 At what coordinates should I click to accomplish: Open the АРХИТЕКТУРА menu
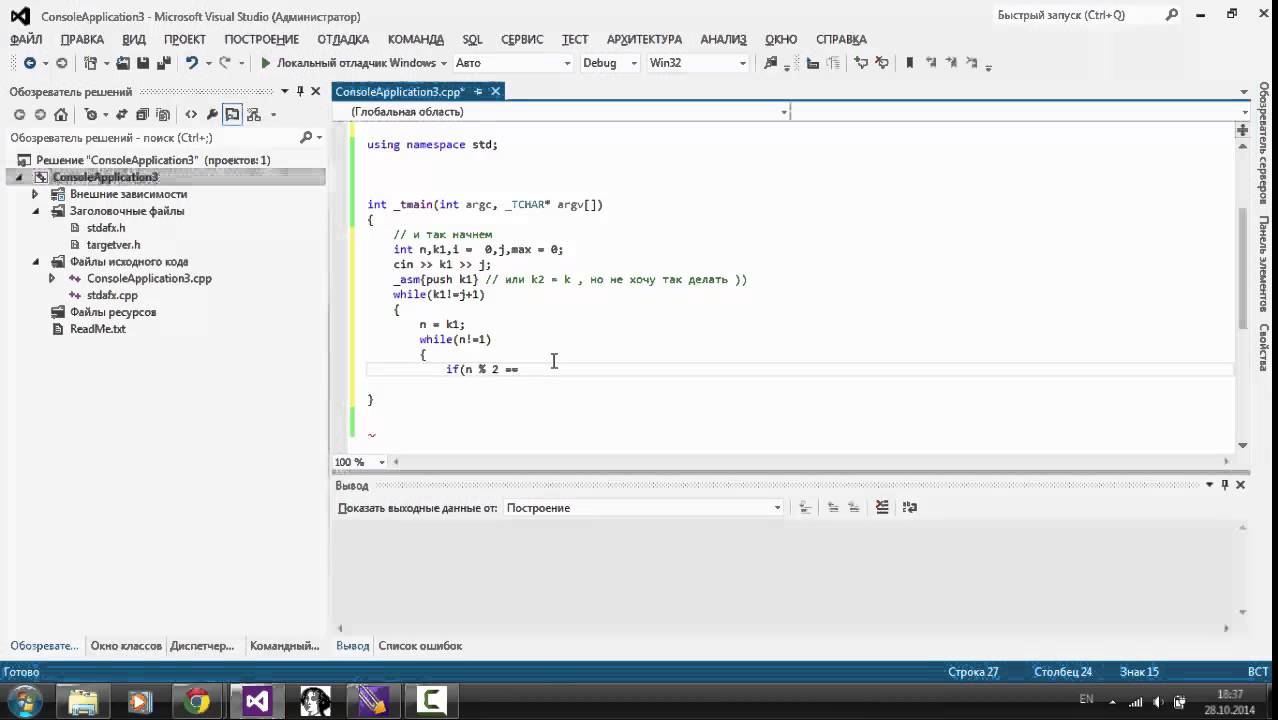point(644,39)
